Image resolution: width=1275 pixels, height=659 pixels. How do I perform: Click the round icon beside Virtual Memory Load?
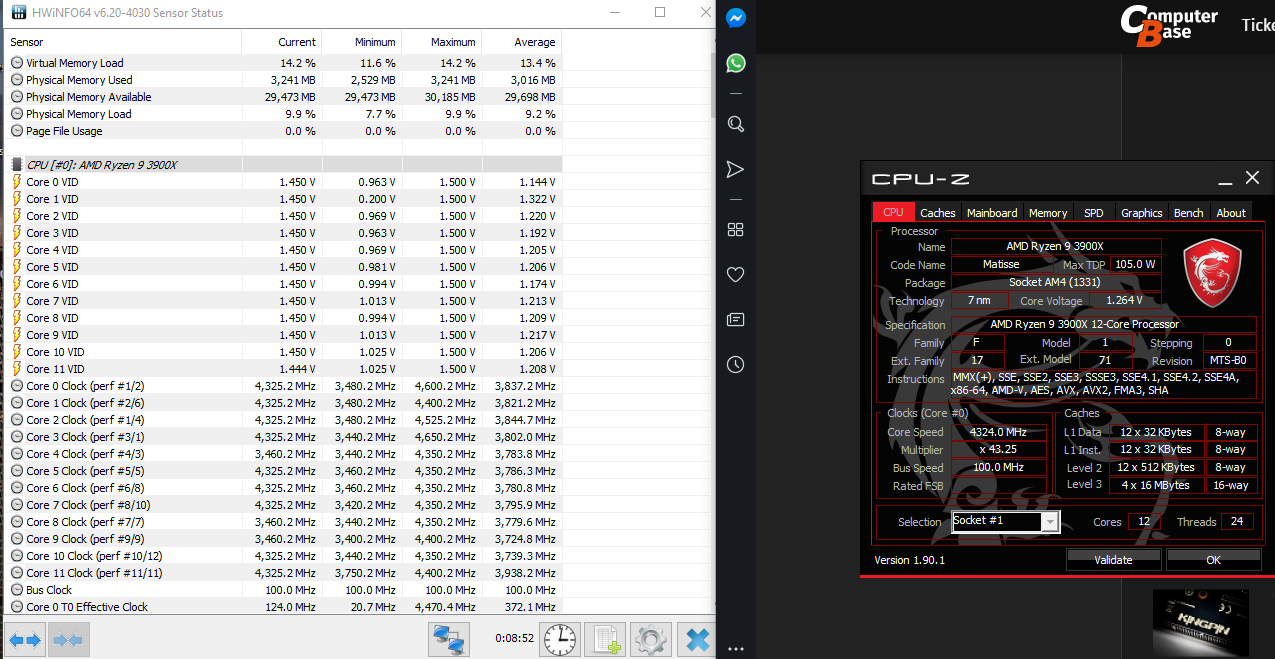coord(17,63)
